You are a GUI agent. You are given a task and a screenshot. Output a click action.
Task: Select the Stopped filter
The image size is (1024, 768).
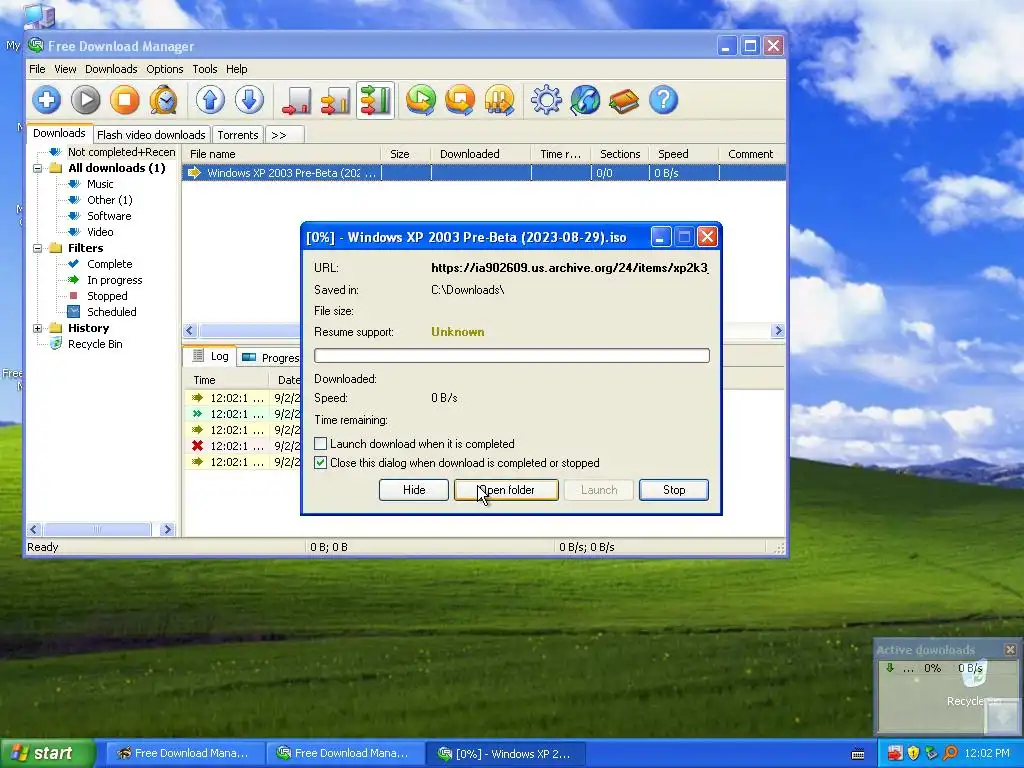pyautogui.click(x=107, y=296)
